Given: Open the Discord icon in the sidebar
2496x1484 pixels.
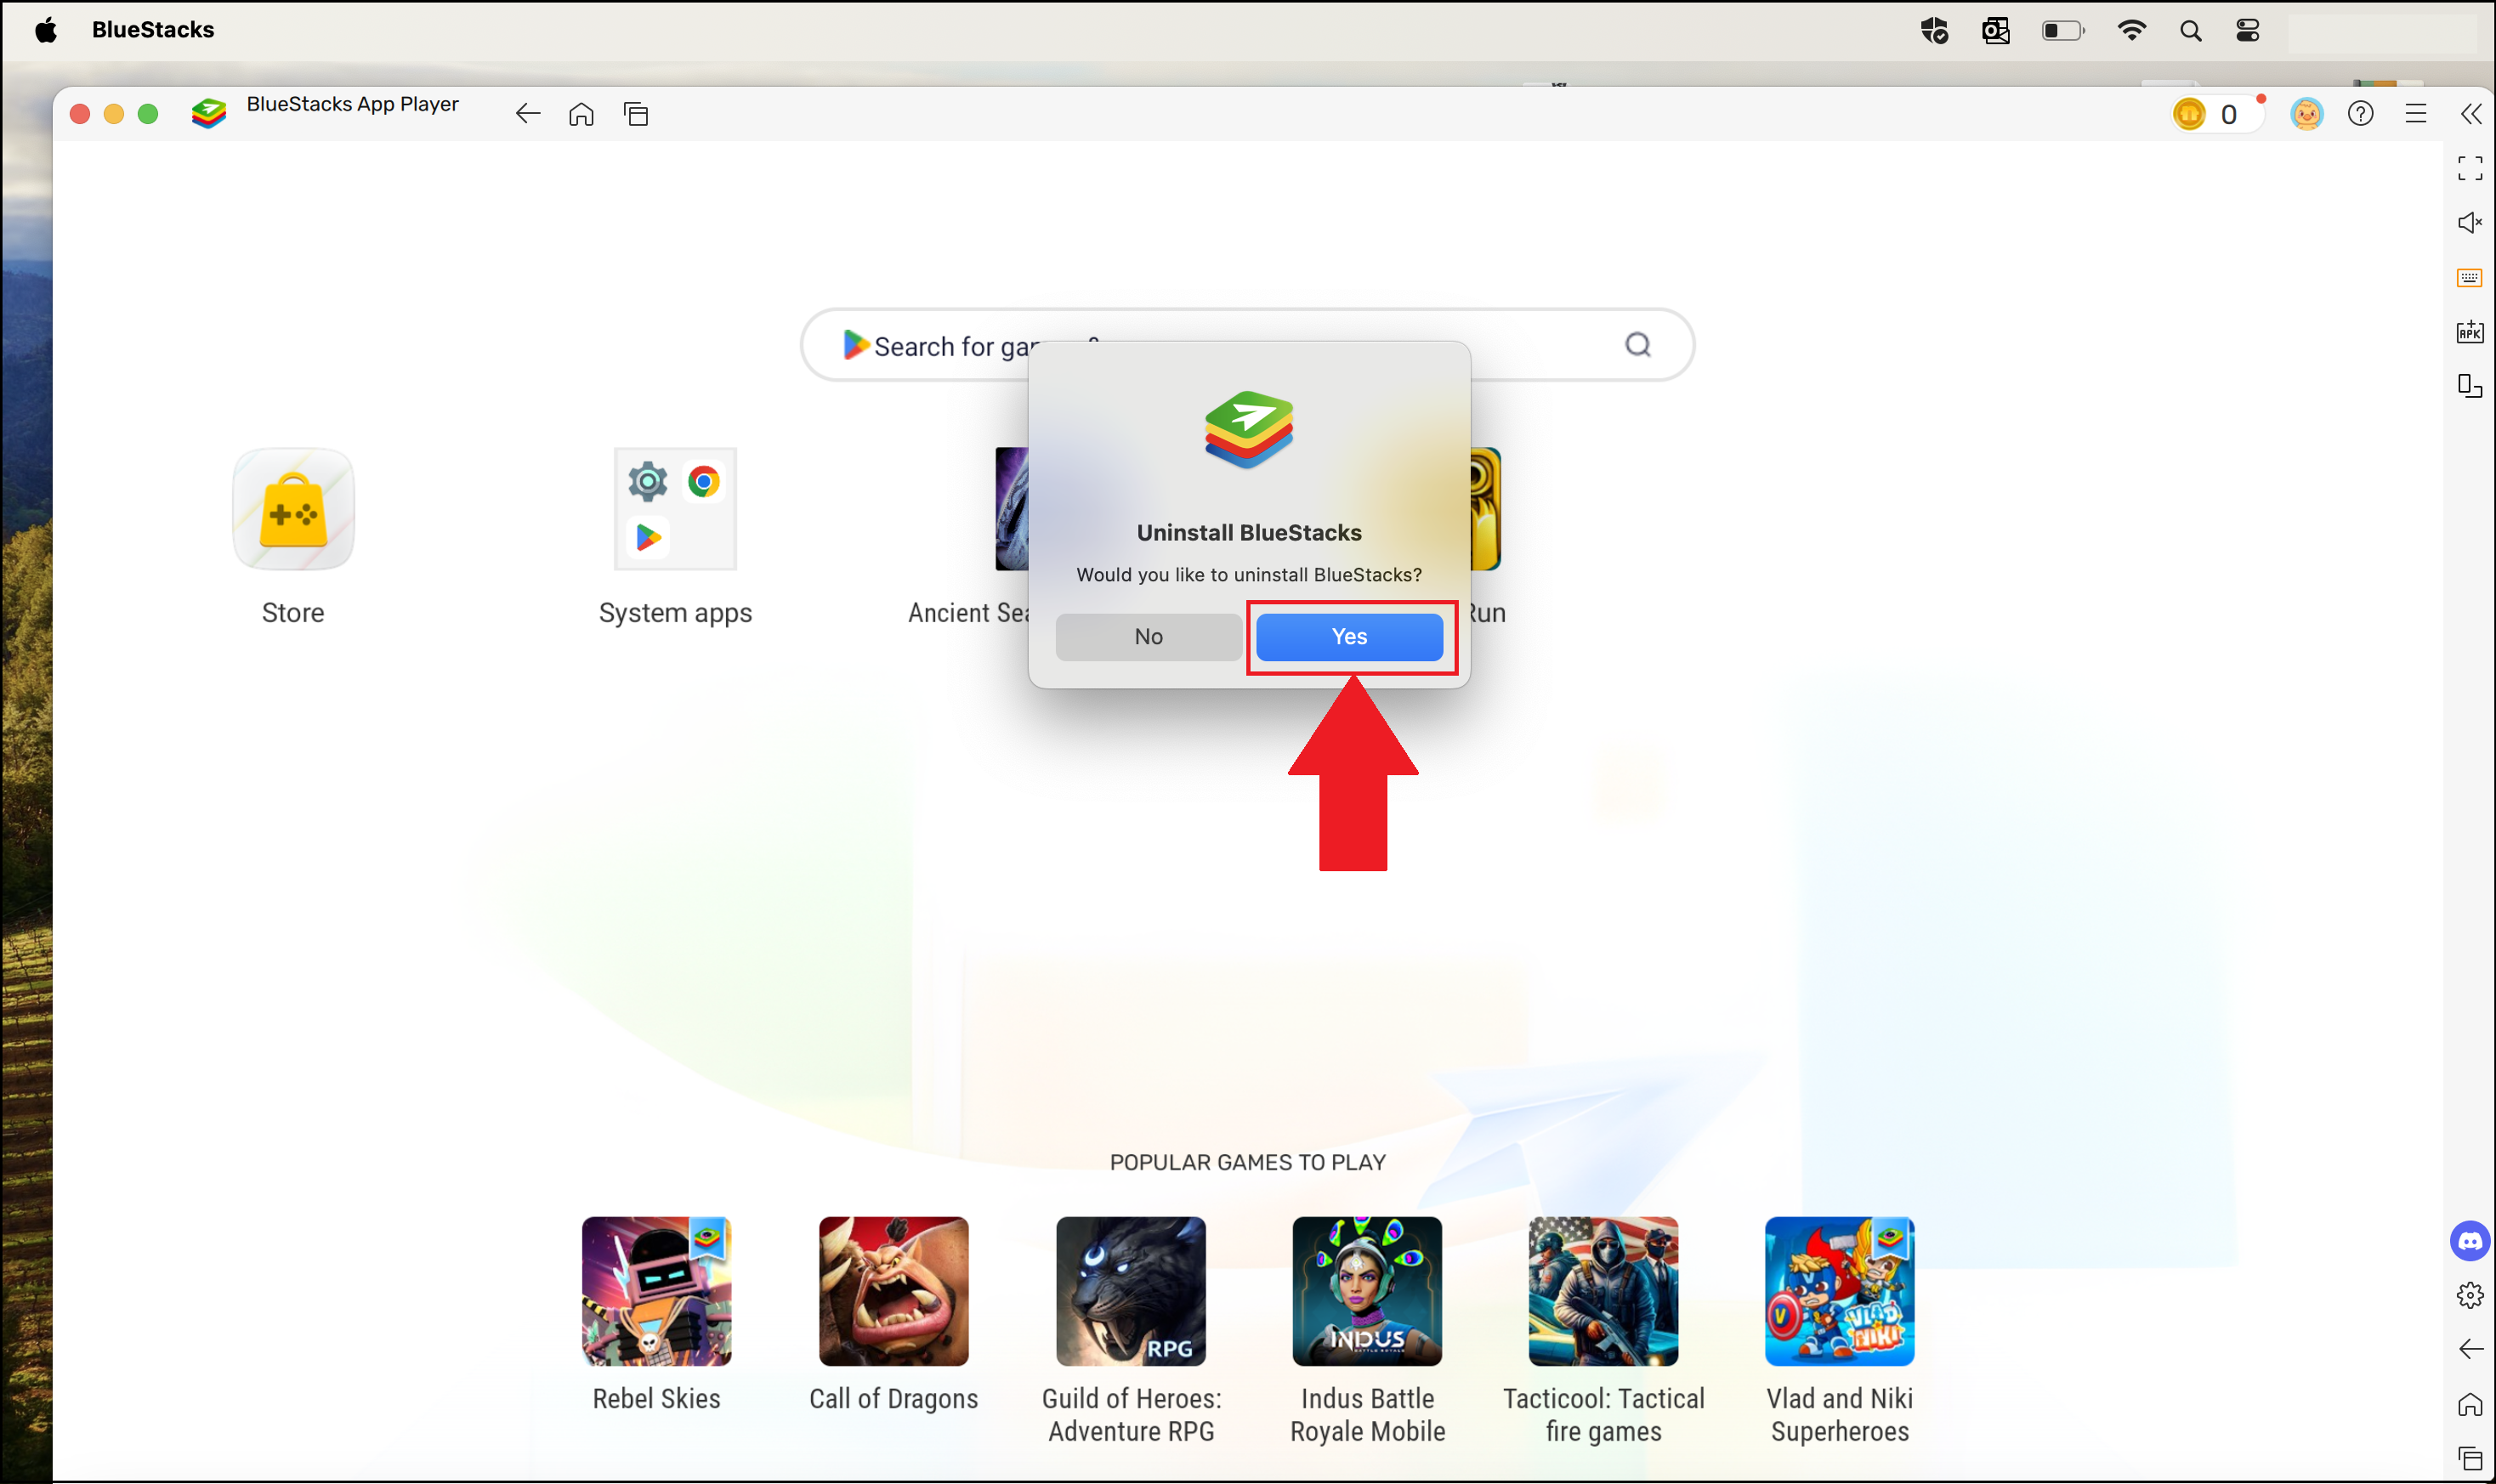Looking at the screenshot, I should [x=2470, y=1241].
